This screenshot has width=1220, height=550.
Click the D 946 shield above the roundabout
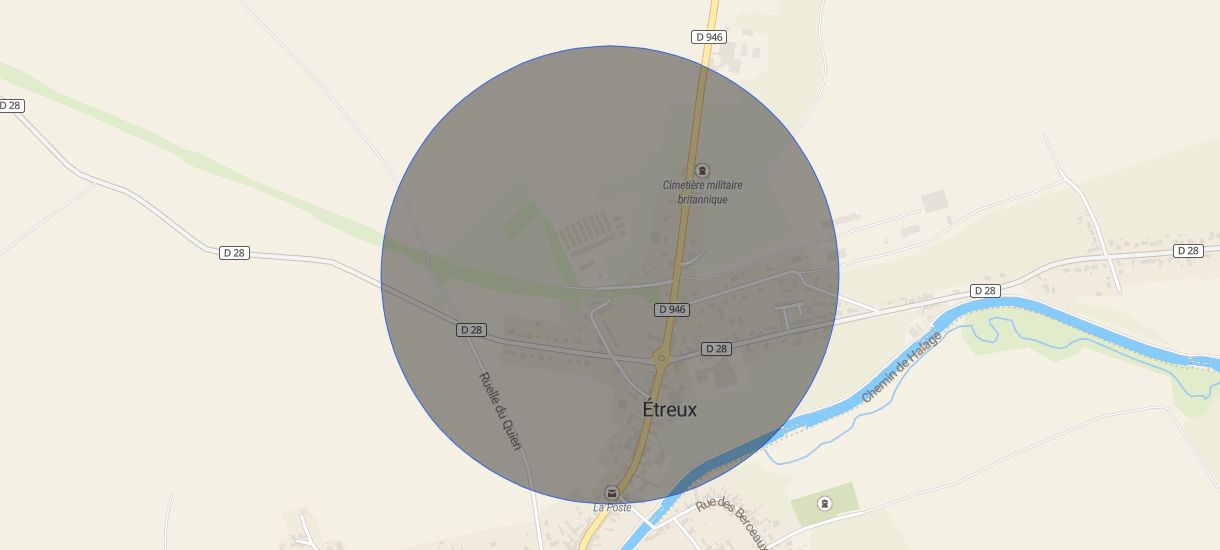(x=672, y=310)
